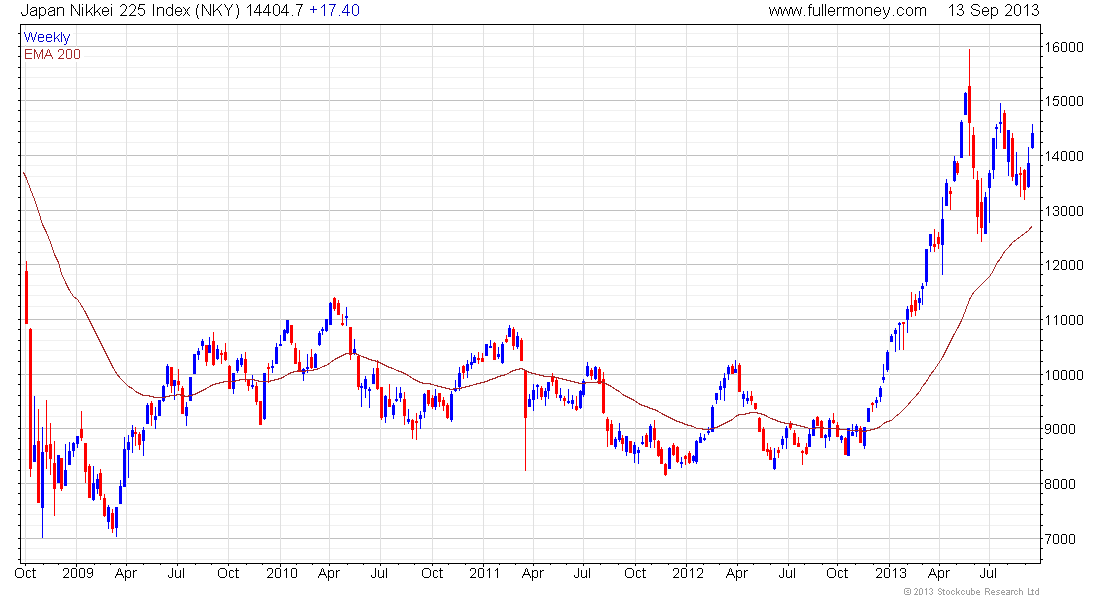This screenshot has width=1100, height=600.
Task: Click the 11000 price axis label
Action: pyautogui.click(x=1064, y=320)
